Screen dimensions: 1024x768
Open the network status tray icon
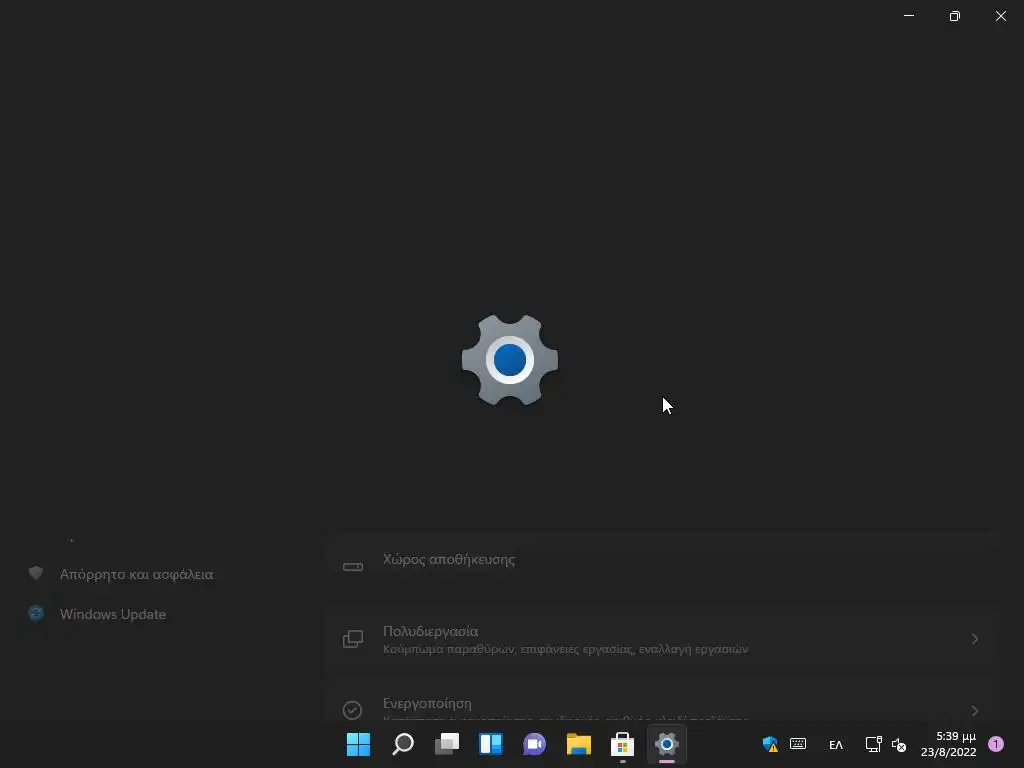pos(873,744)
